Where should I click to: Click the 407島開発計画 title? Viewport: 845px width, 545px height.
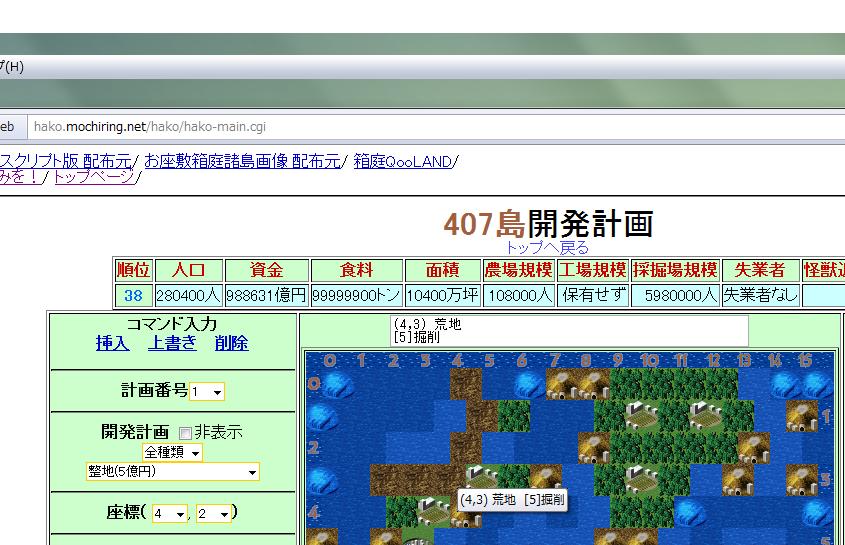(x=548, y=224)
